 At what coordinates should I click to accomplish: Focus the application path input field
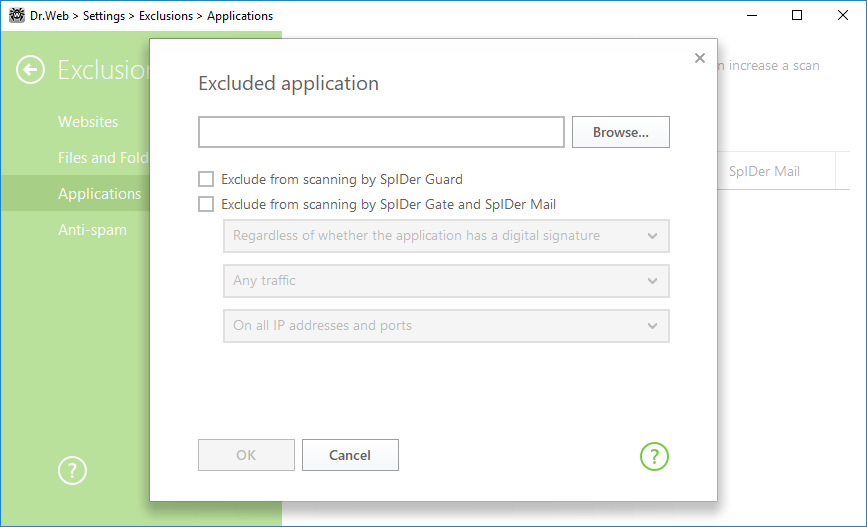(x=381, y=132)
